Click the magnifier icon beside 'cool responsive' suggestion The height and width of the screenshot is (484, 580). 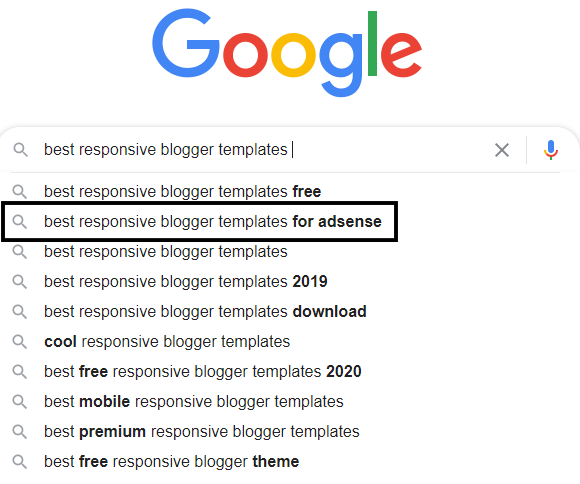click(20, 342)
